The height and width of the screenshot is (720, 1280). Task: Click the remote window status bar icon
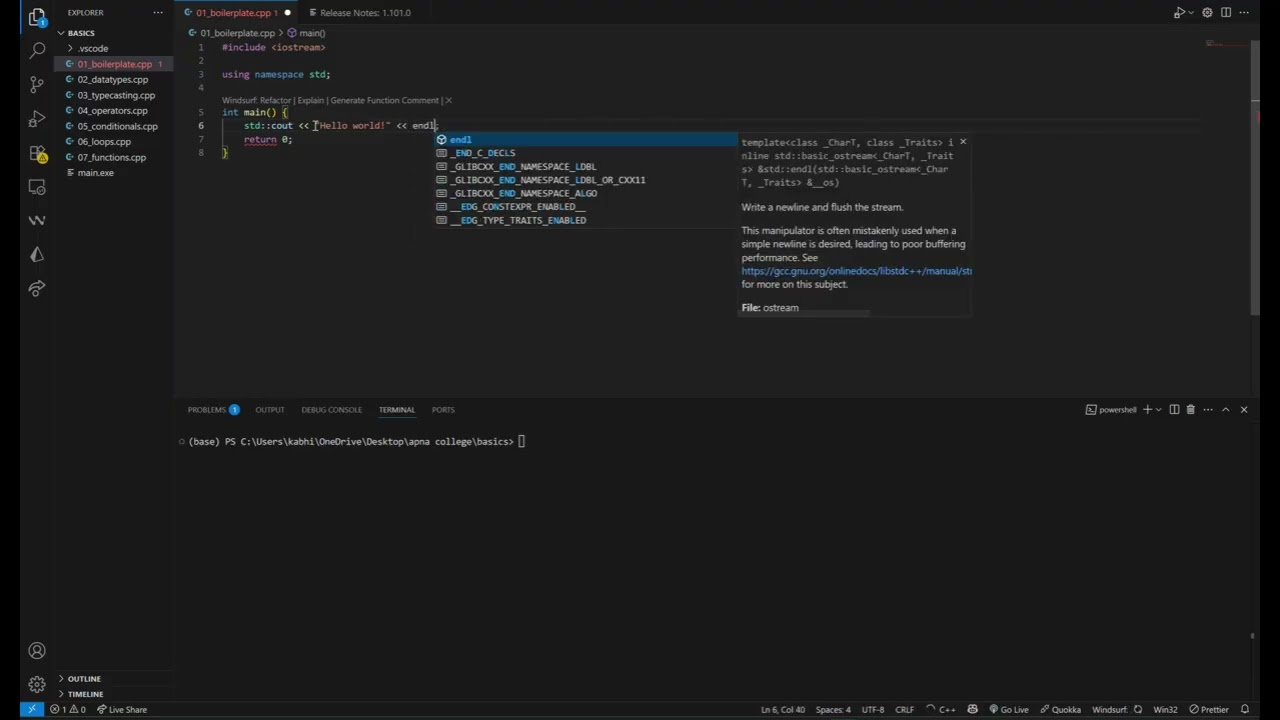click(x=31, y=709)
